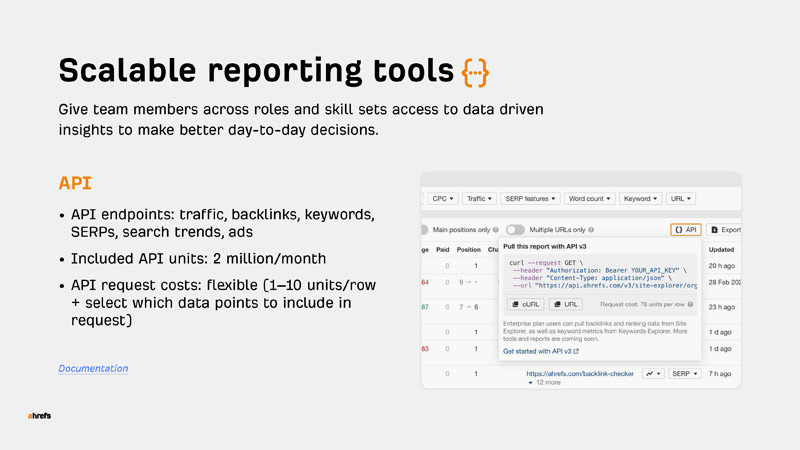Open the Documentation link
Image resolution: width=800 pixels, height=450 pixels.
[x=93, y=368]
